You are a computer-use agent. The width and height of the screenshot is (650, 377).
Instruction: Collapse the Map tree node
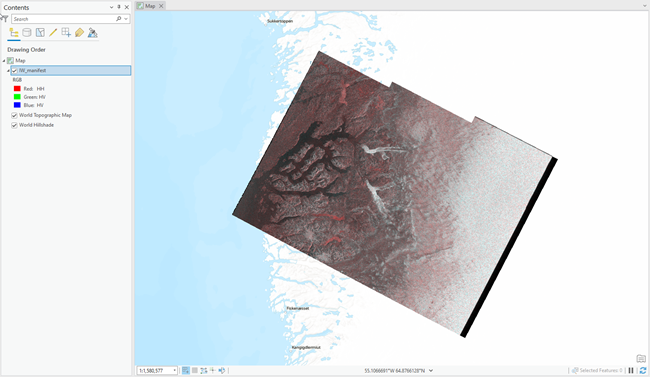[x=4, y=61]
